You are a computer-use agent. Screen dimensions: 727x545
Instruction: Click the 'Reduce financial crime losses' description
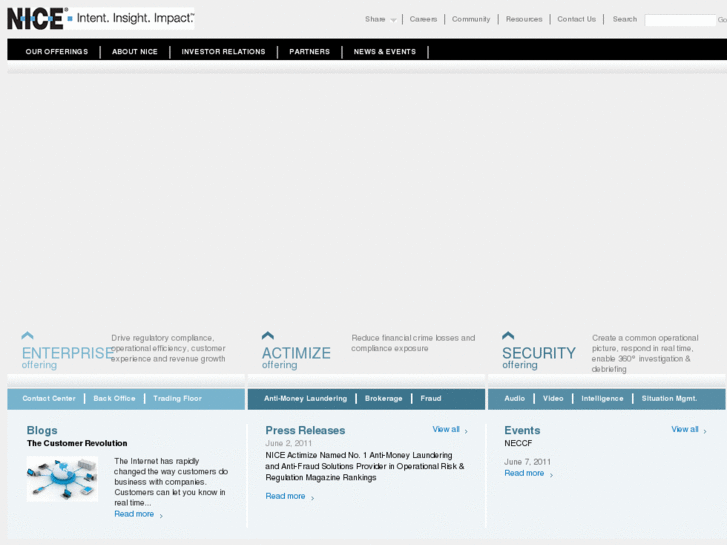pyautogui.click(x=413, y=343)
